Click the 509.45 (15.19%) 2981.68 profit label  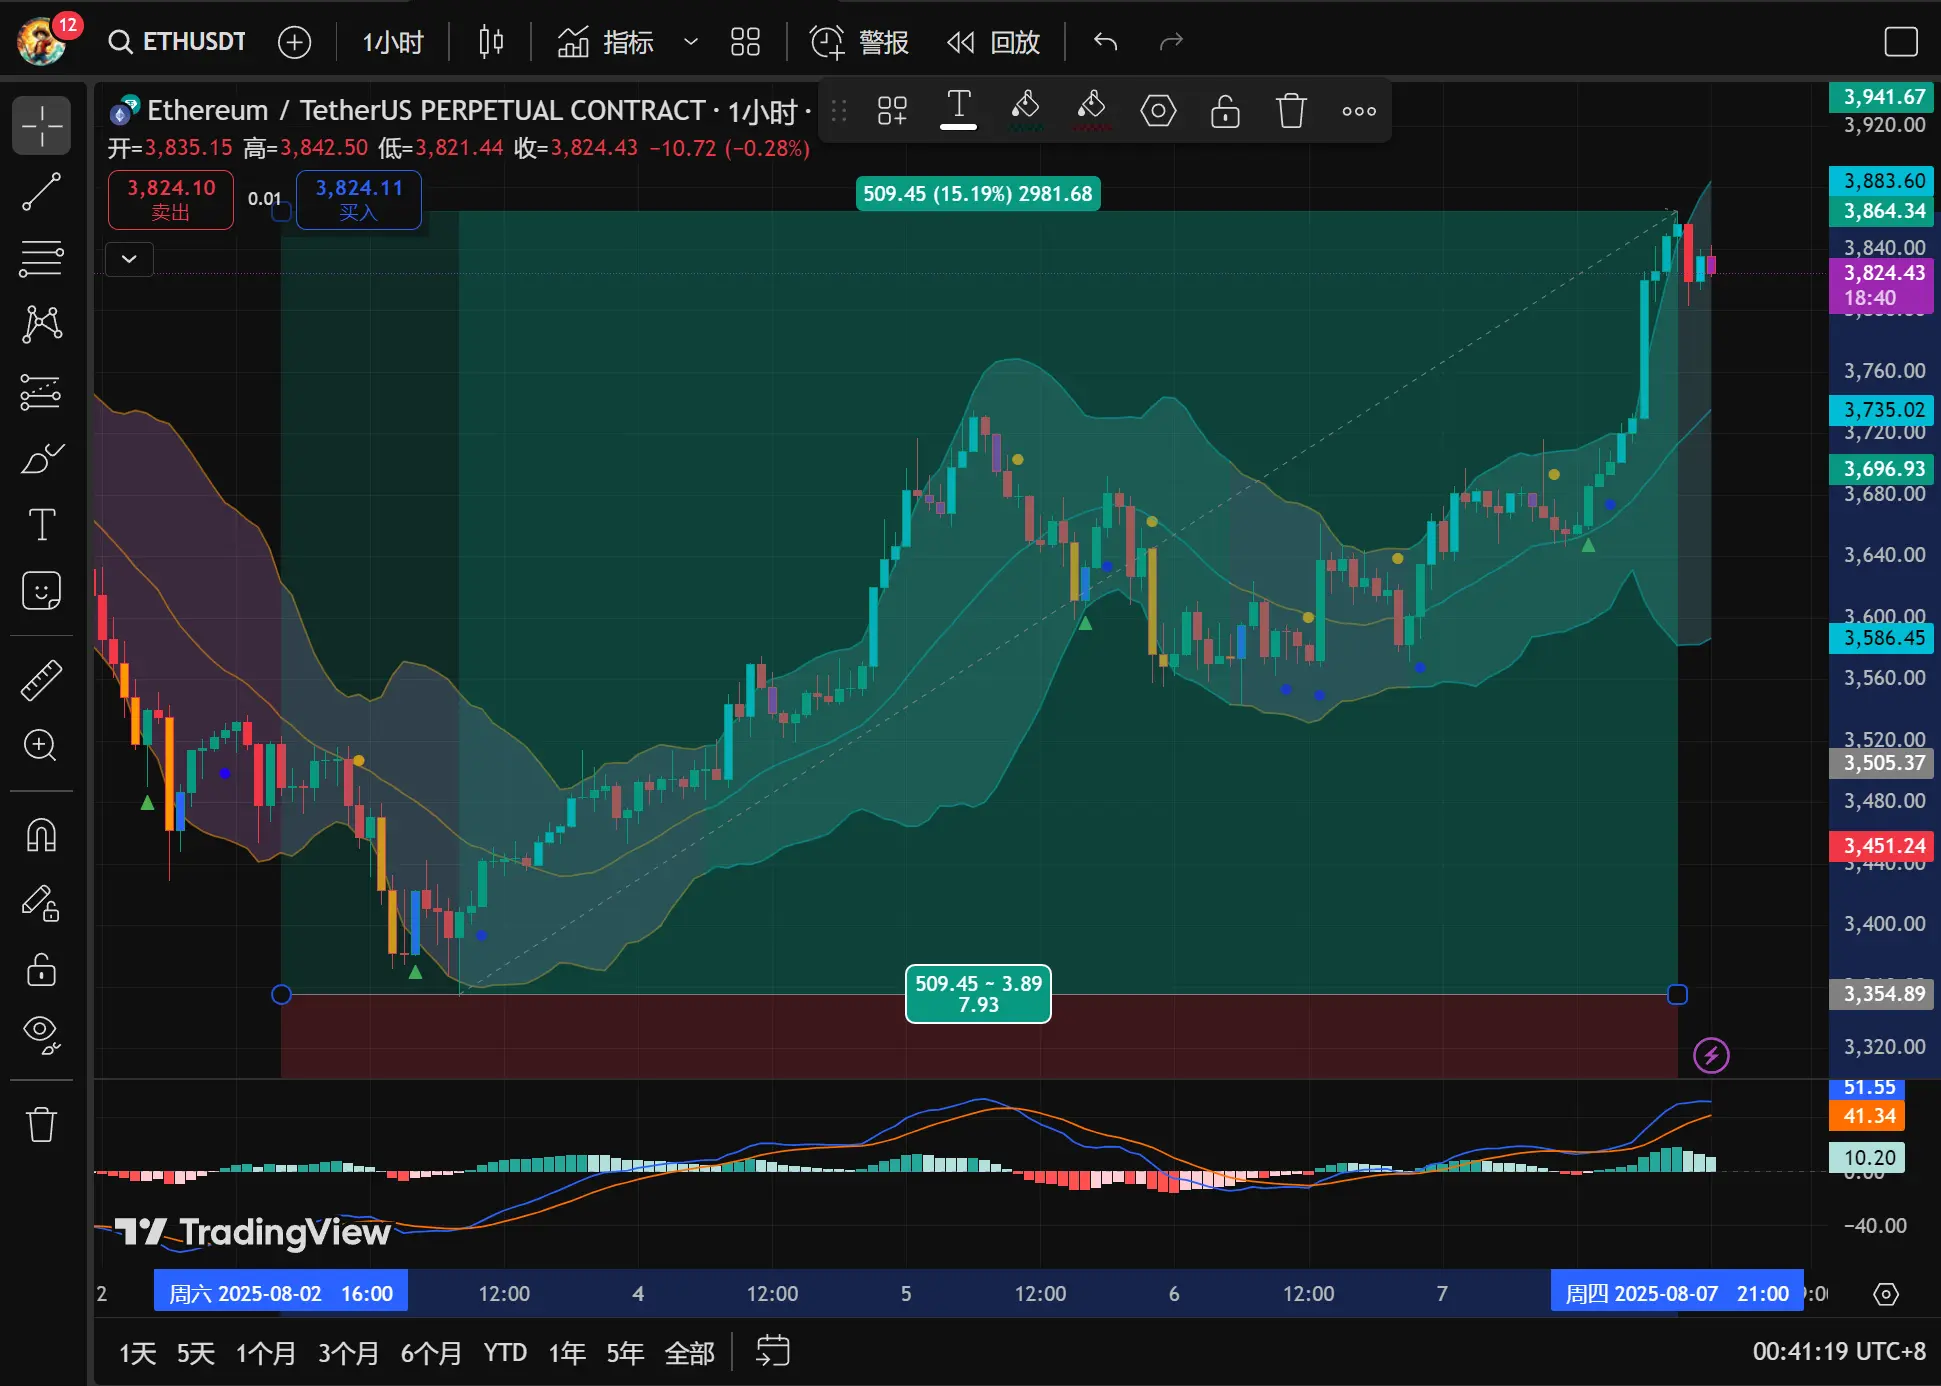pyautogui.click(x=977, y=193)
